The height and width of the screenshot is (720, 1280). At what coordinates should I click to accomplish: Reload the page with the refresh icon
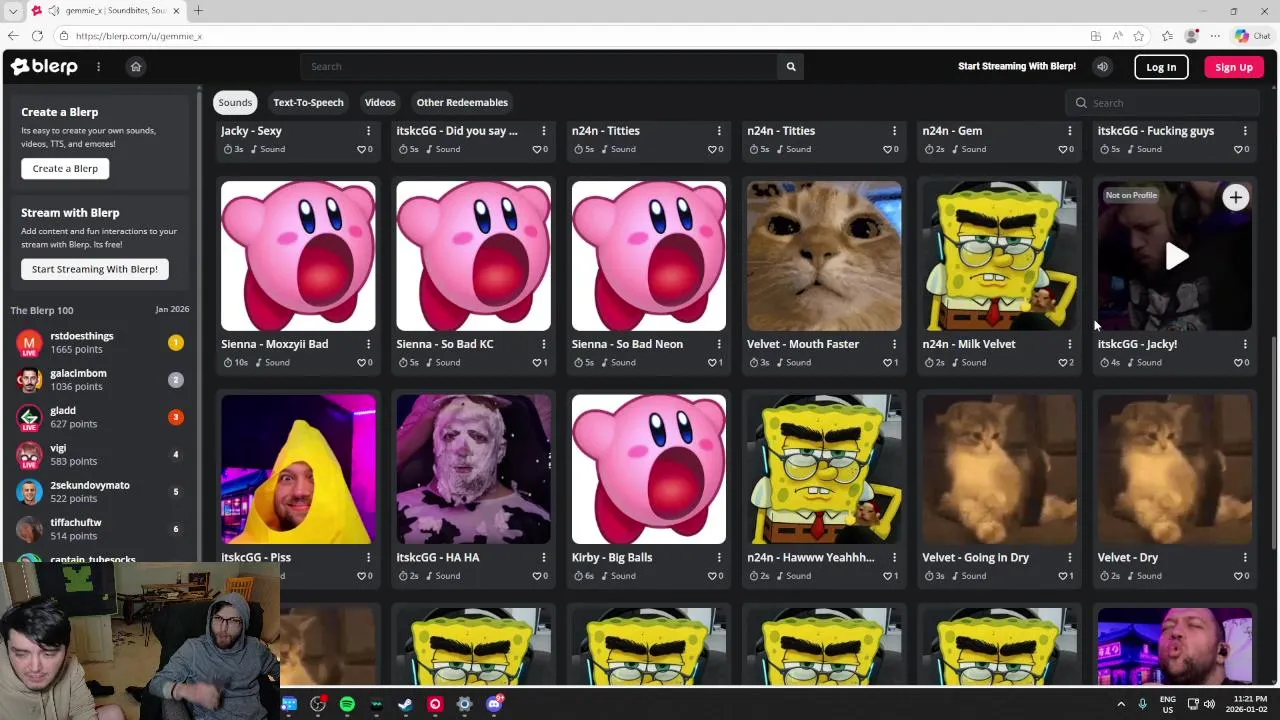point(37,36)
